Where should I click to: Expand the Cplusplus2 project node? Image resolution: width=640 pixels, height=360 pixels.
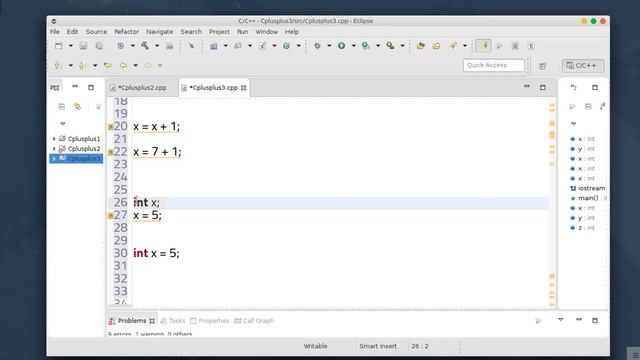click(x=54, y=149)
